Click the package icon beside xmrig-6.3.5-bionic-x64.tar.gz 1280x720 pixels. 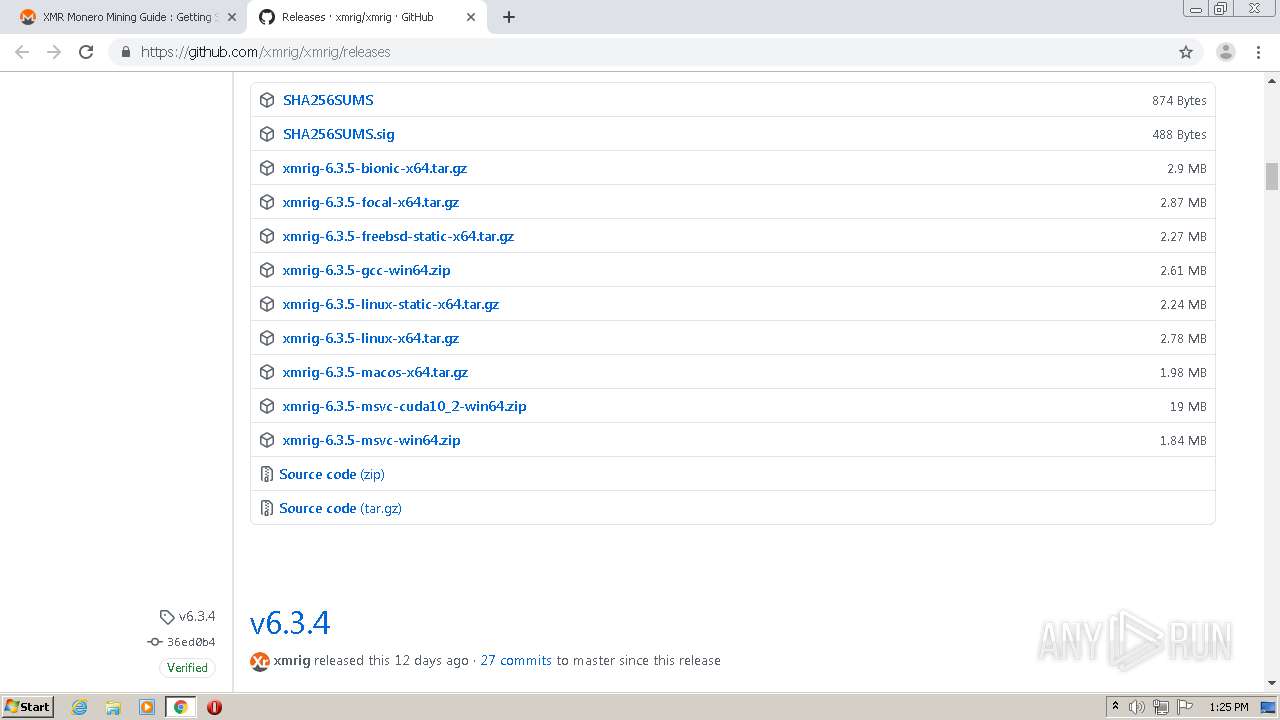[x=267, y=168]
